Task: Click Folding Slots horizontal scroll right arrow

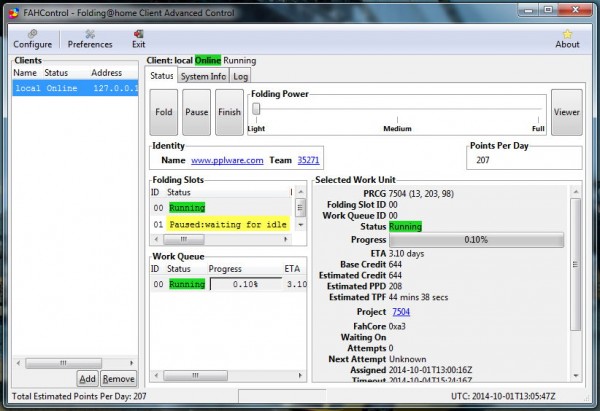Action: point(286,239)
